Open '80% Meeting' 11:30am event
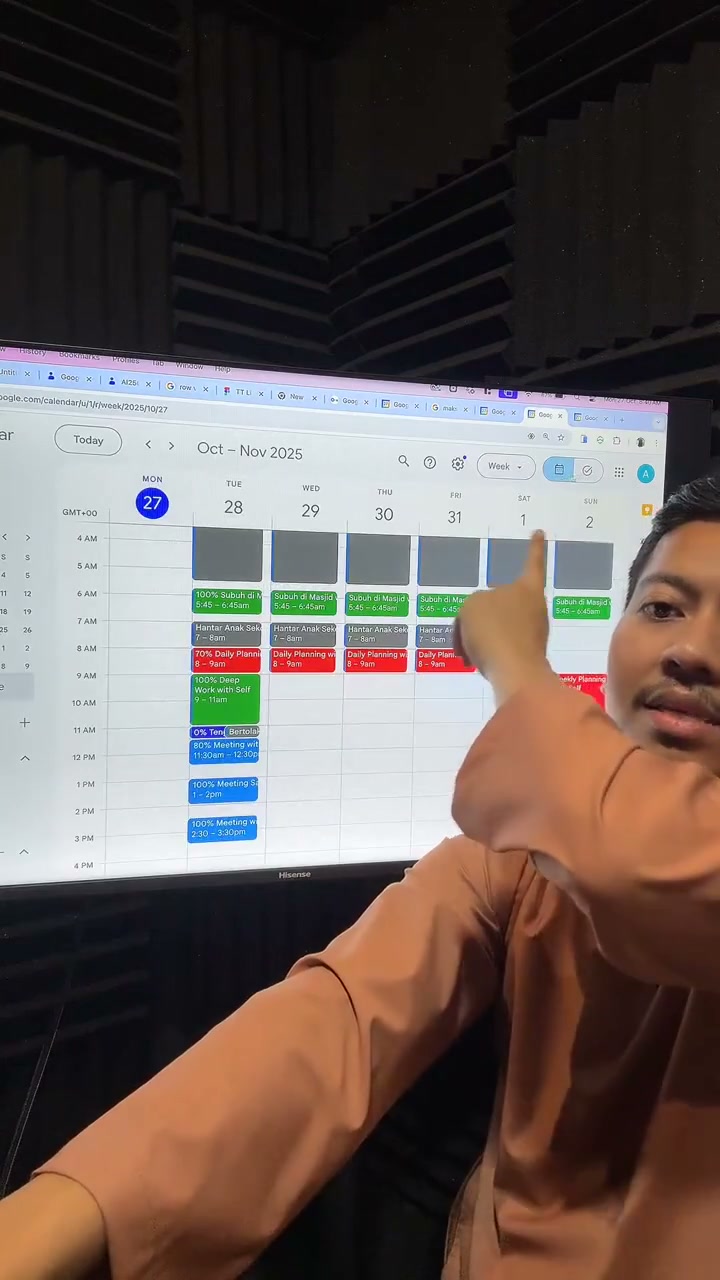720x1280 pixels. [224, 751]
